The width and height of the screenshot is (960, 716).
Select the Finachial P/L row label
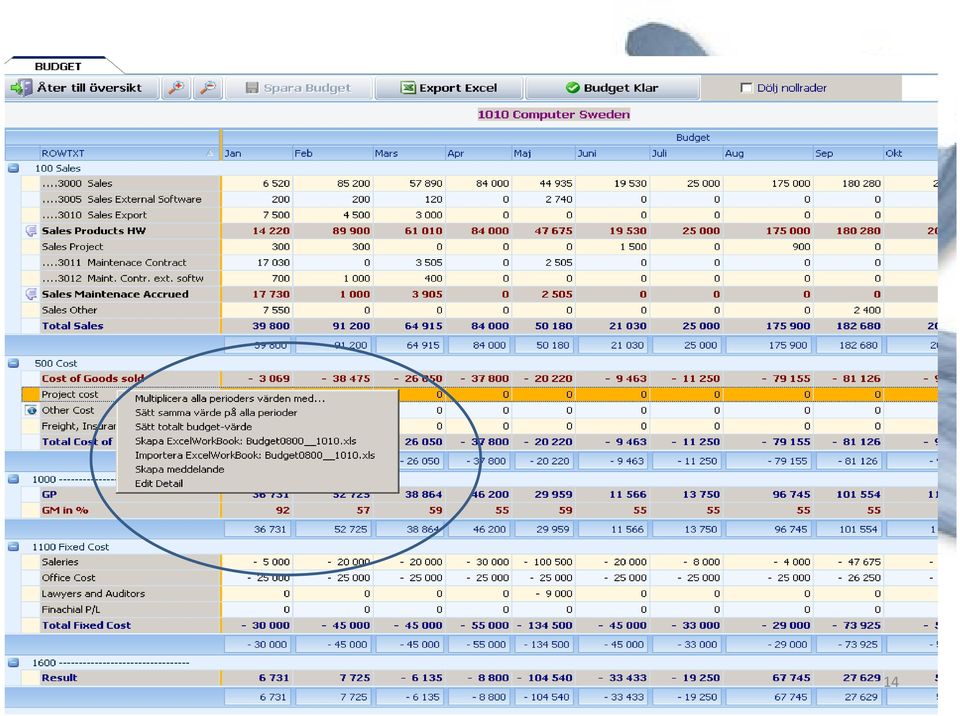tap(70, 609)
